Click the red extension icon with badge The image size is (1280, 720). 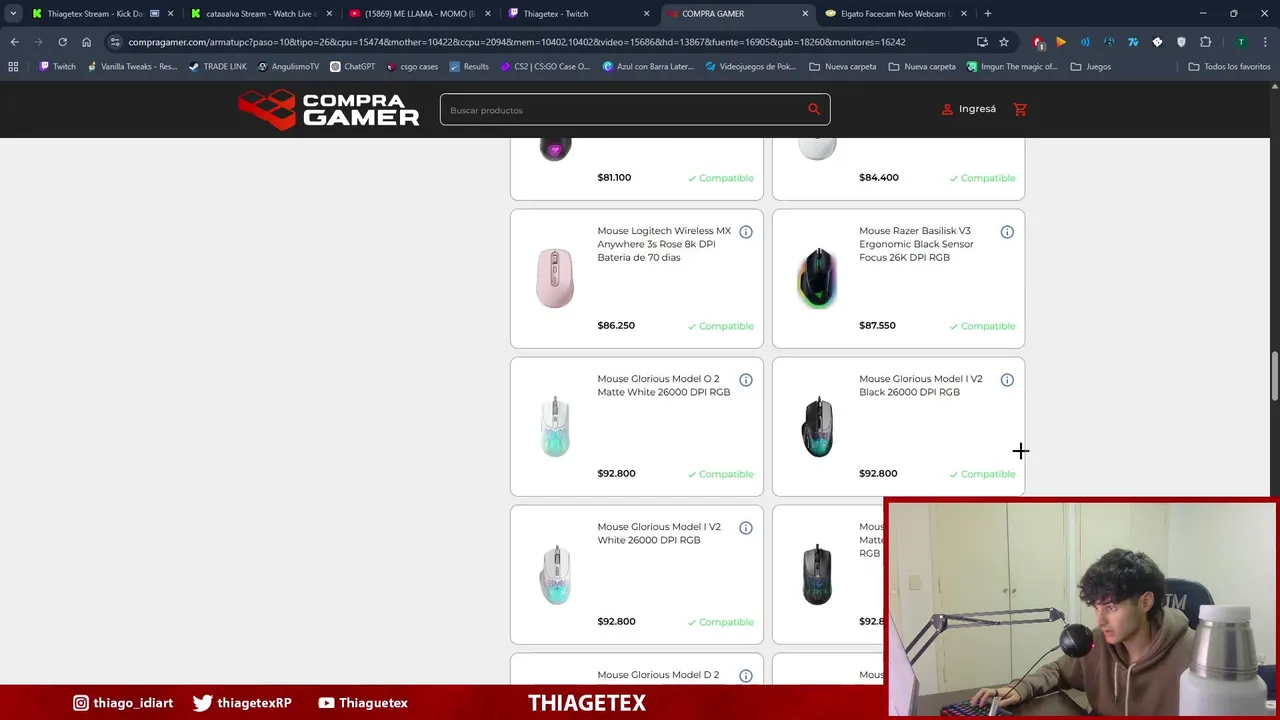(x=1038, y=42)
